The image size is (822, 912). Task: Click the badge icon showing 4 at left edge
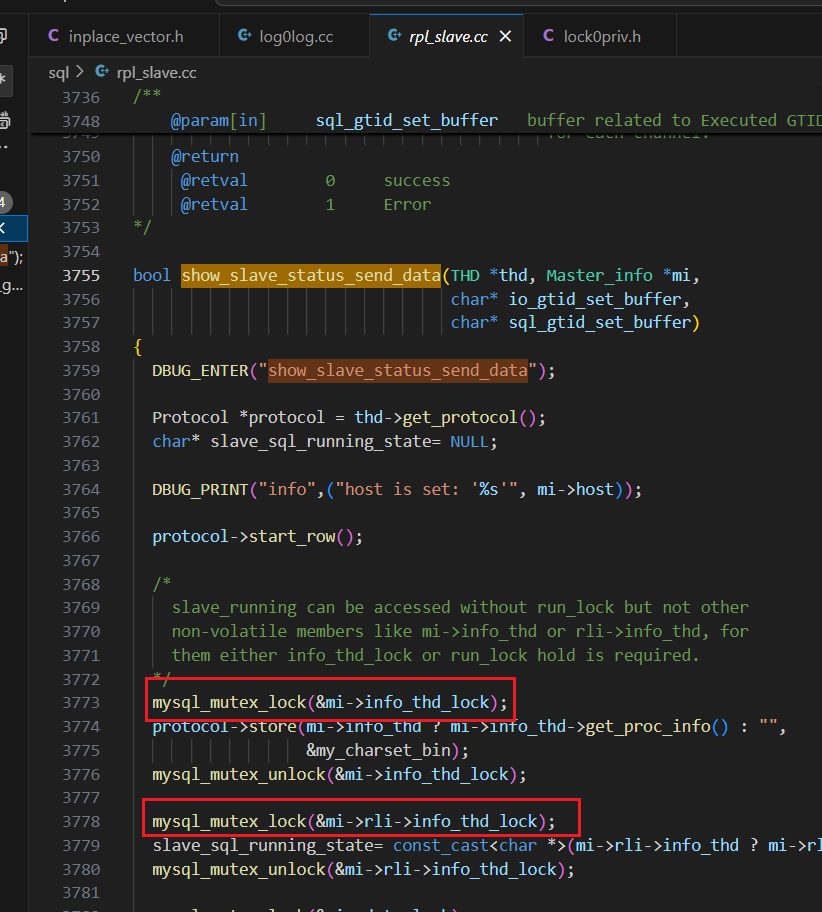coord(5,202)
